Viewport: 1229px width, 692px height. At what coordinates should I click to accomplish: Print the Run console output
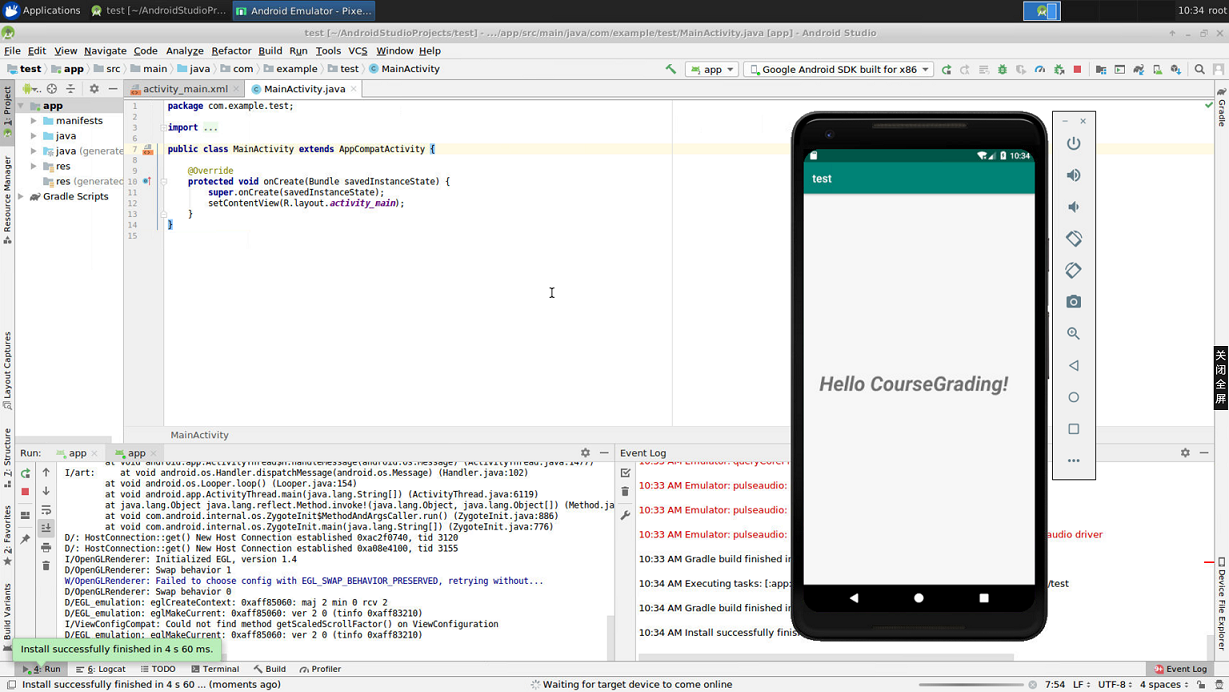(x=46, y=548)
